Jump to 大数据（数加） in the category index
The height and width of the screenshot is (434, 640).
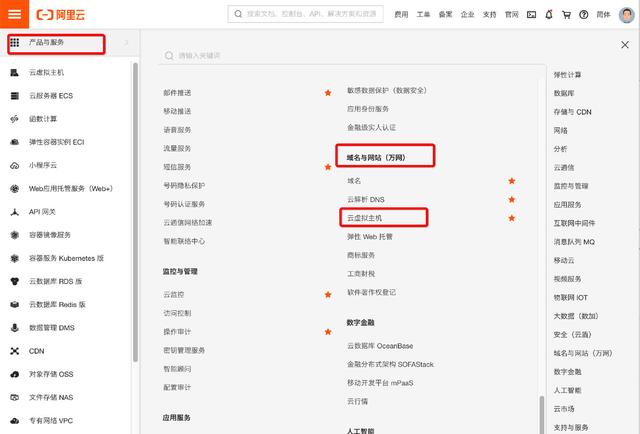click(576, 316)
